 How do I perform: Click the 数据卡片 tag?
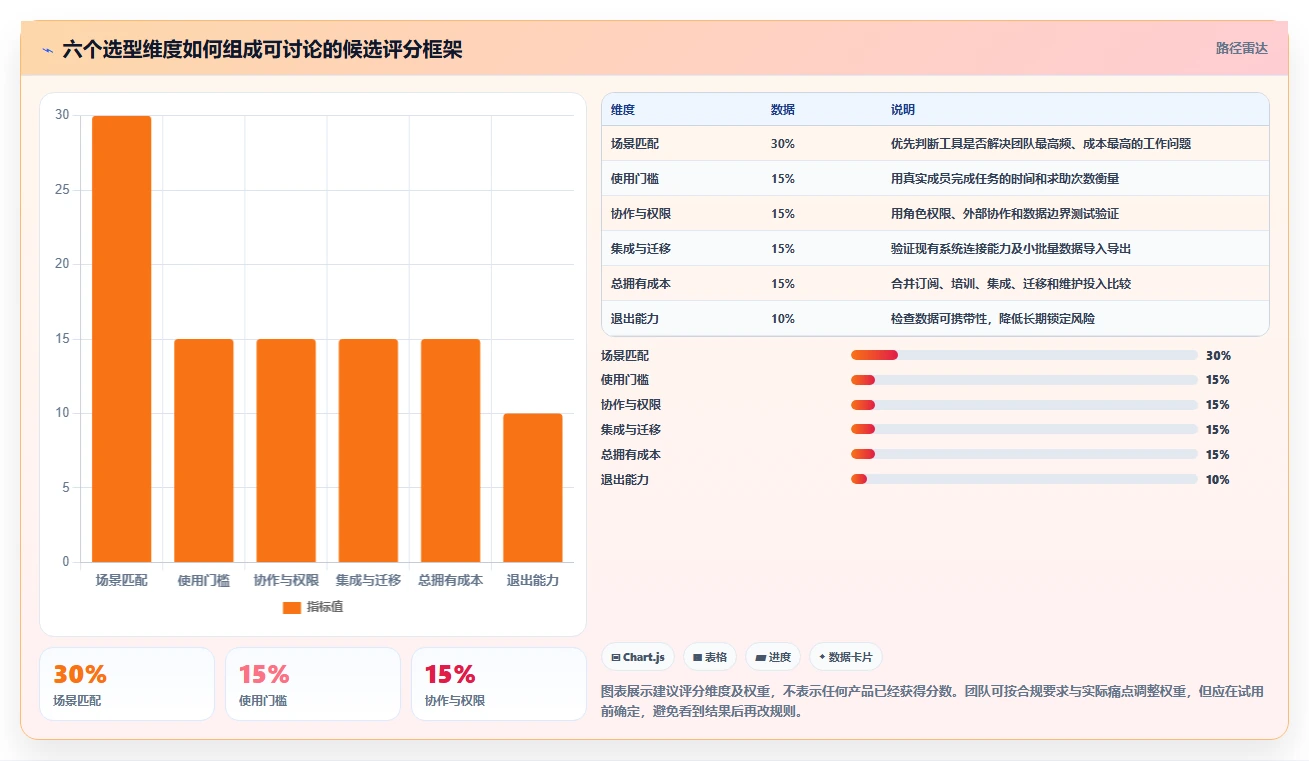tap(846, 657)
